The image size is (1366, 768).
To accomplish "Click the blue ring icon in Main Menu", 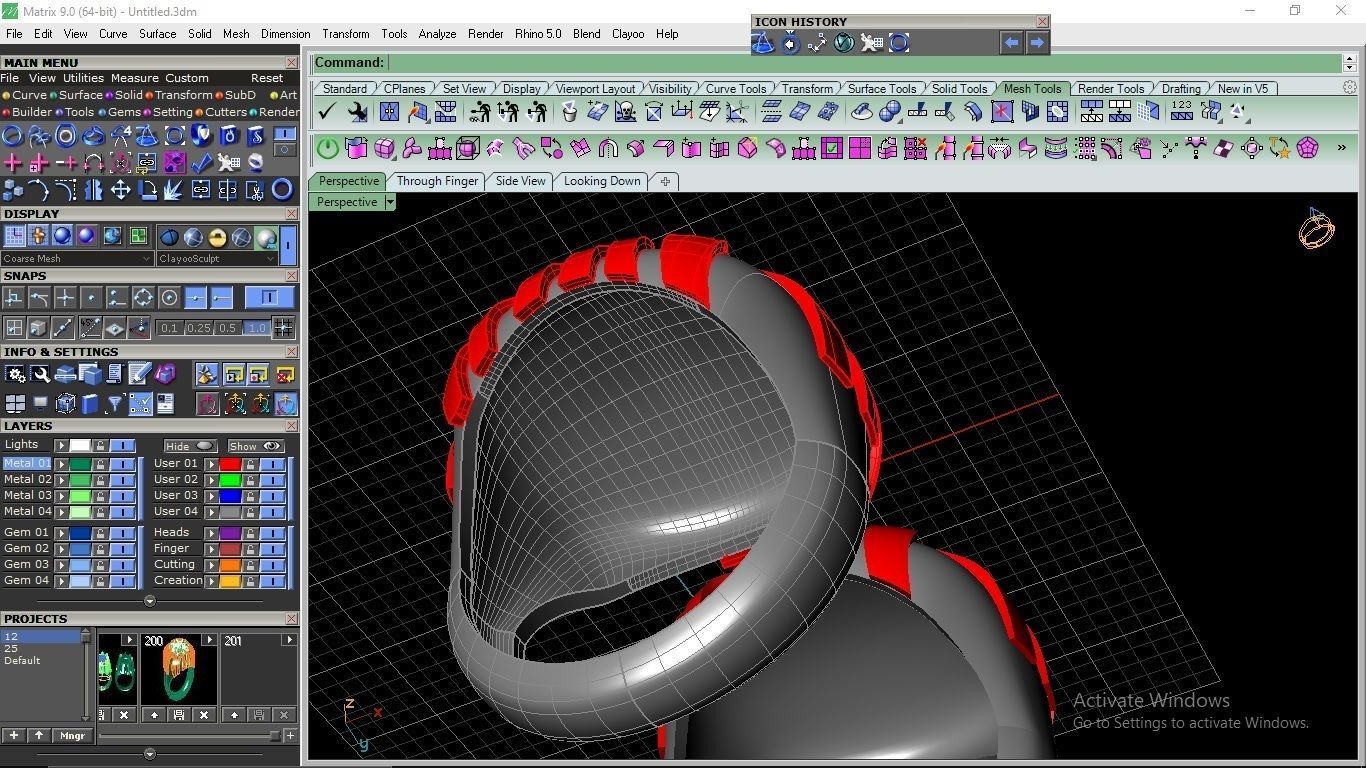I will point(282,189).
